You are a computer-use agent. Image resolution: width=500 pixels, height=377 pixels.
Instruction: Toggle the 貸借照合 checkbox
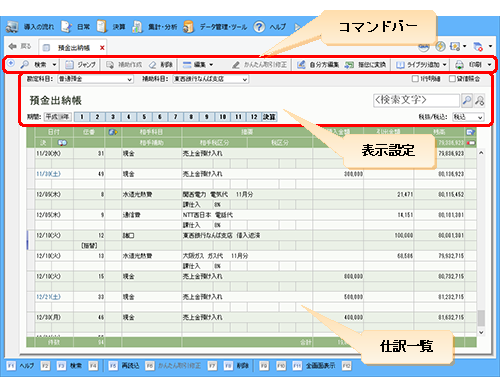tap(452, 79)
